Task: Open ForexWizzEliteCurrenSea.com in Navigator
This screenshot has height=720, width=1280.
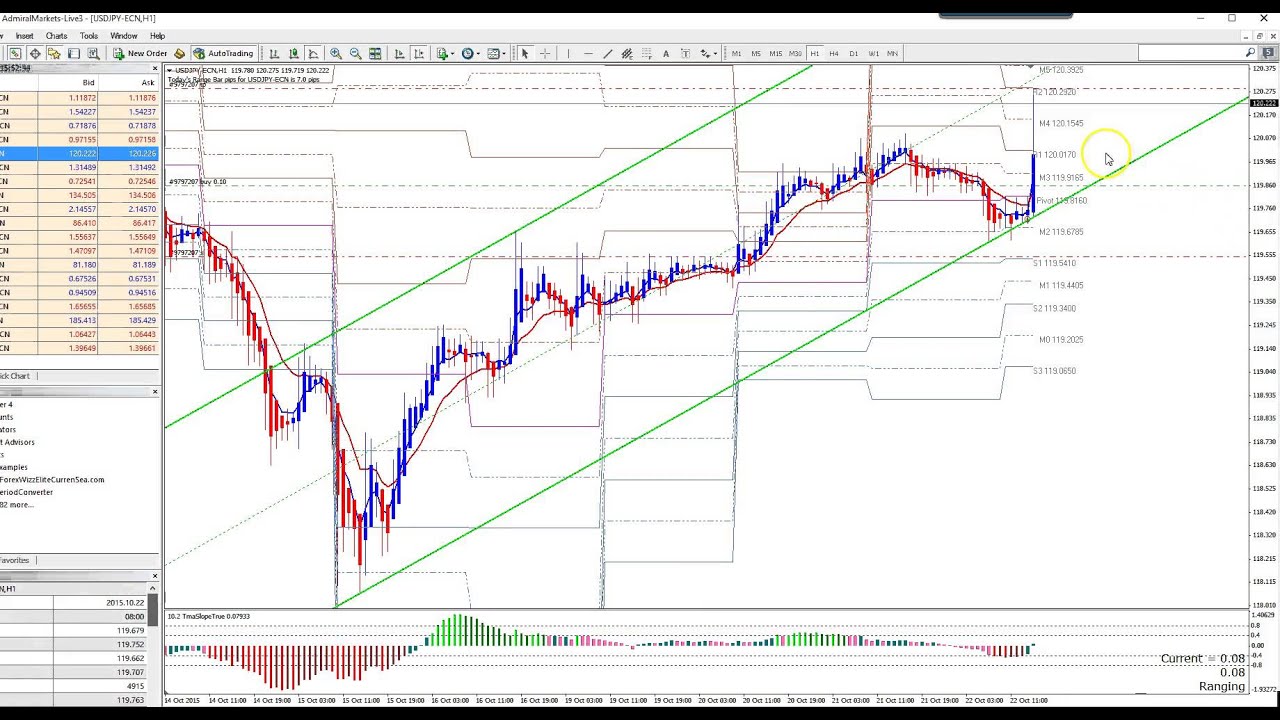Action: pyautogui.click(x=52, y=480)
